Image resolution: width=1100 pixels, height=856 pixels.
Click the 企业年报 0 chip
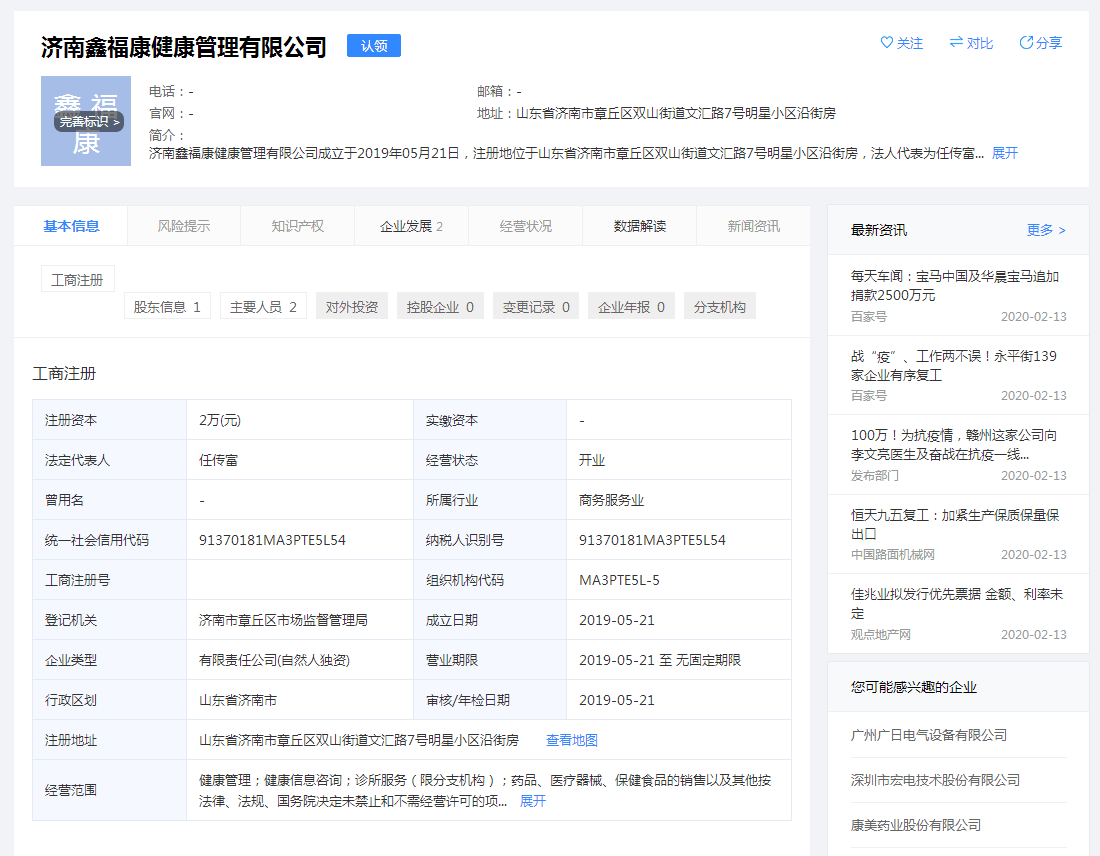[631, 307]
